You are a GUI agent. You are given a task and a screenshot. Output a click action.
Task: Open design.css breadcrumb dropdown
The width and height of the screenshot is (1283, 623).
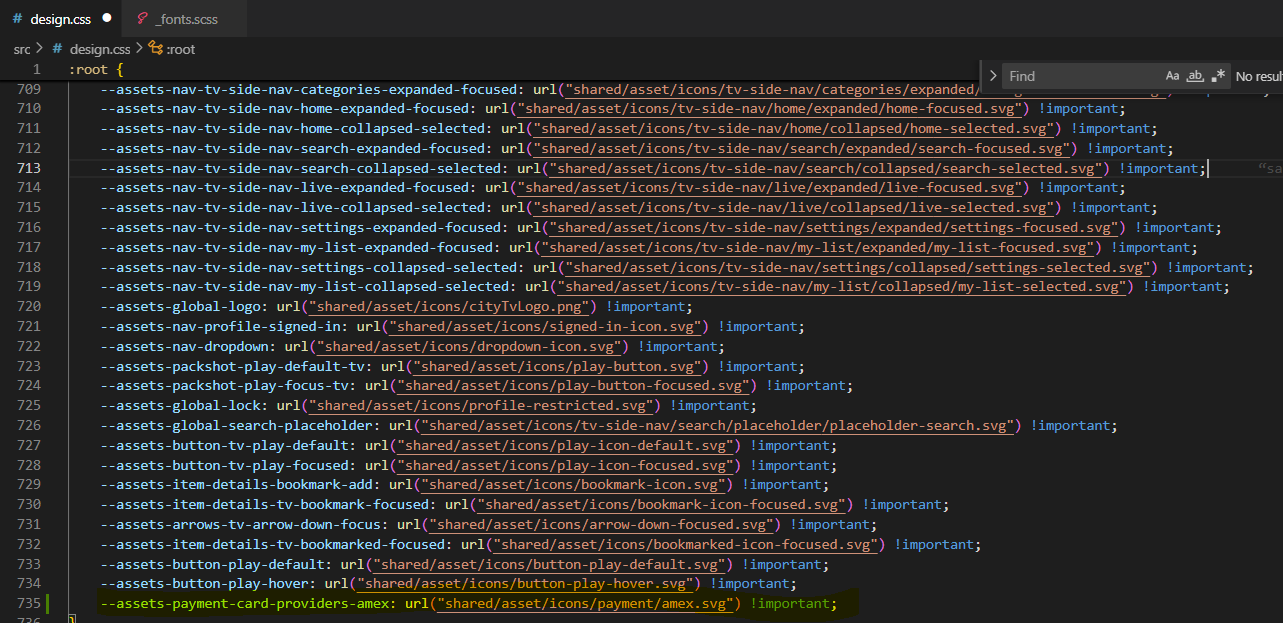coord(100,48)
